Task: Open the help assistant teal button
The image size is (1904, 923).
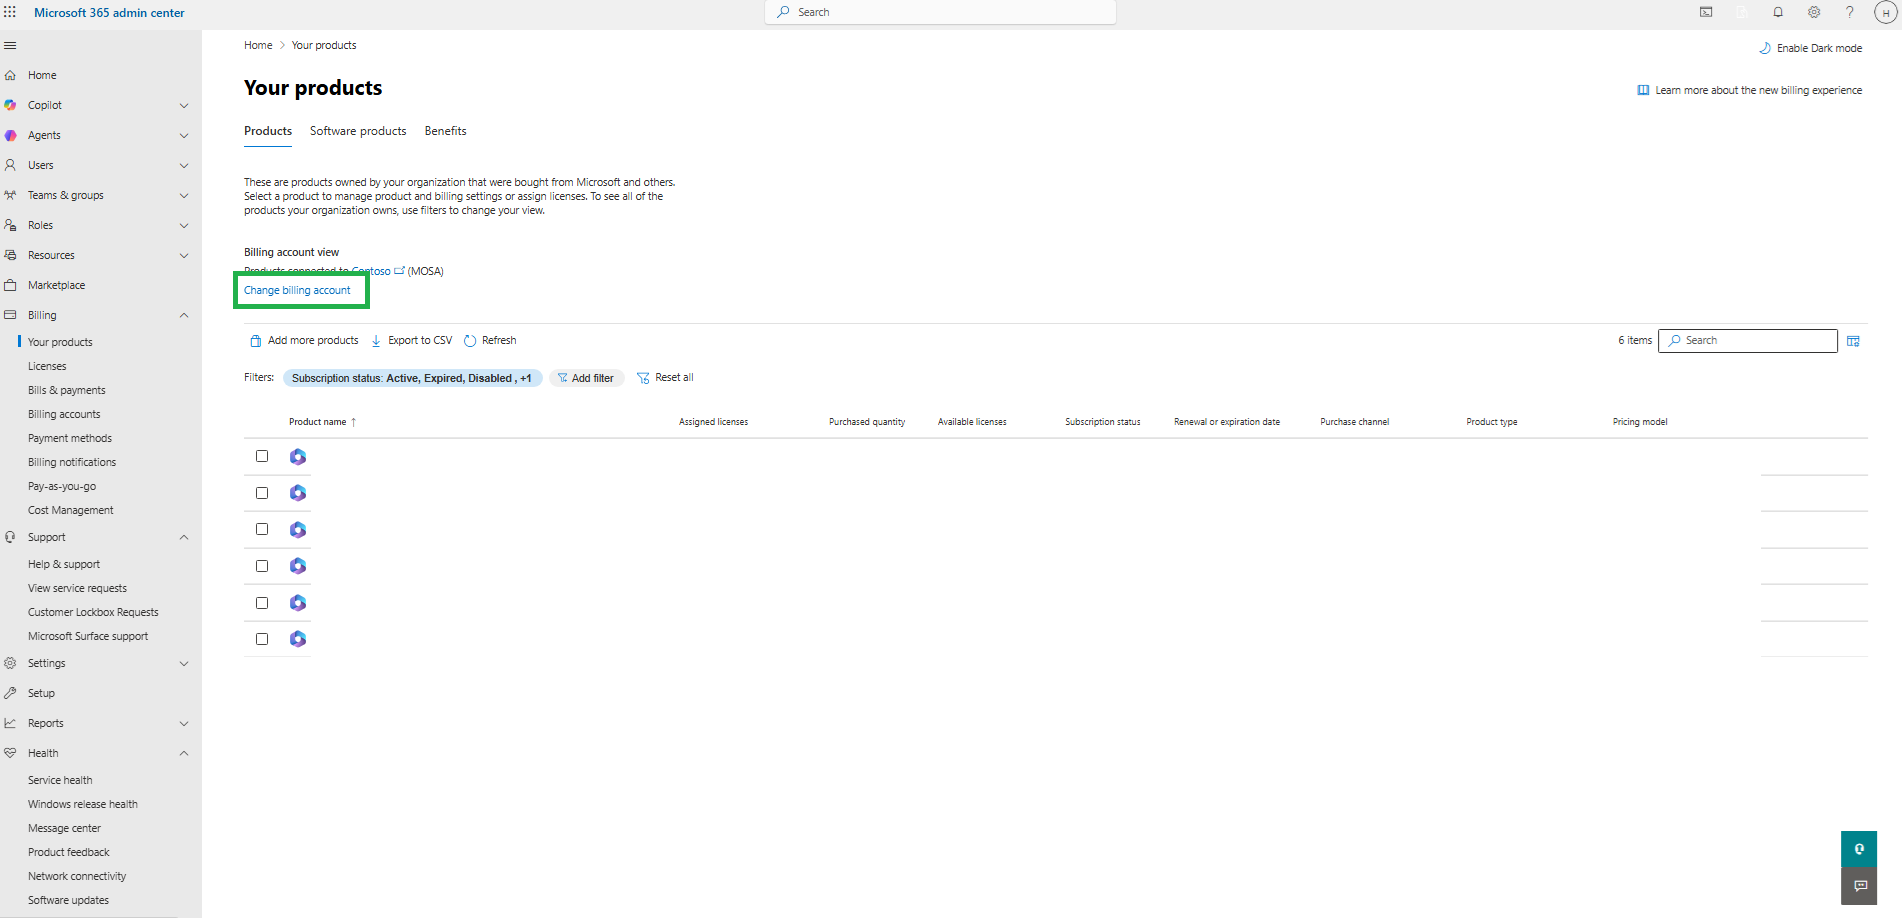Action: 1859,850
